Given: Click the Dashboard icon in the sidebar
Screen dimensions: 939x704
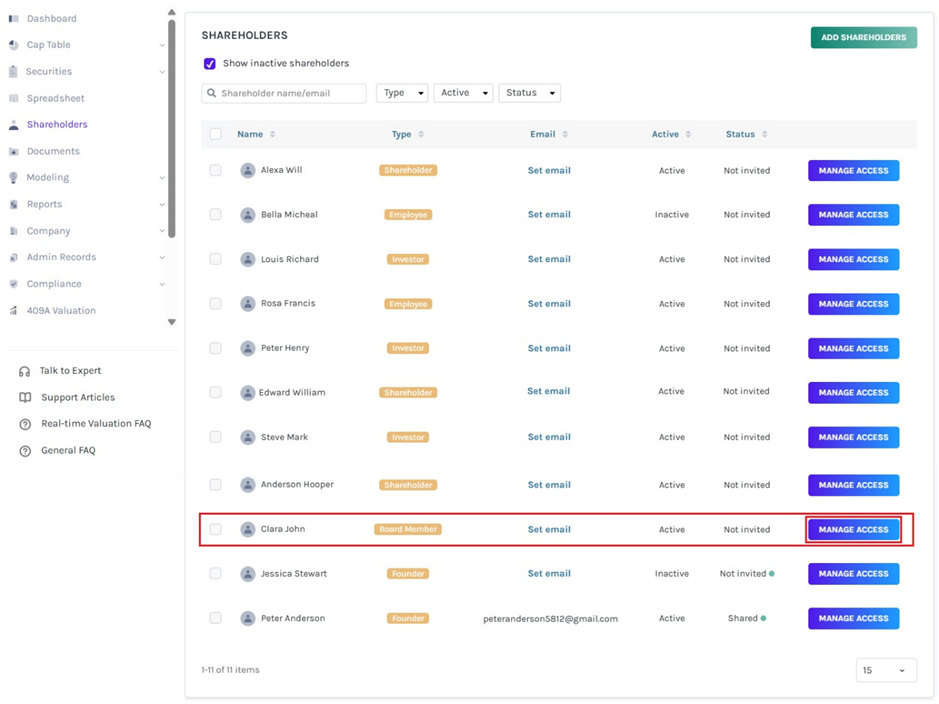Looking at the screenshot, I should click(x=13, y=19).
